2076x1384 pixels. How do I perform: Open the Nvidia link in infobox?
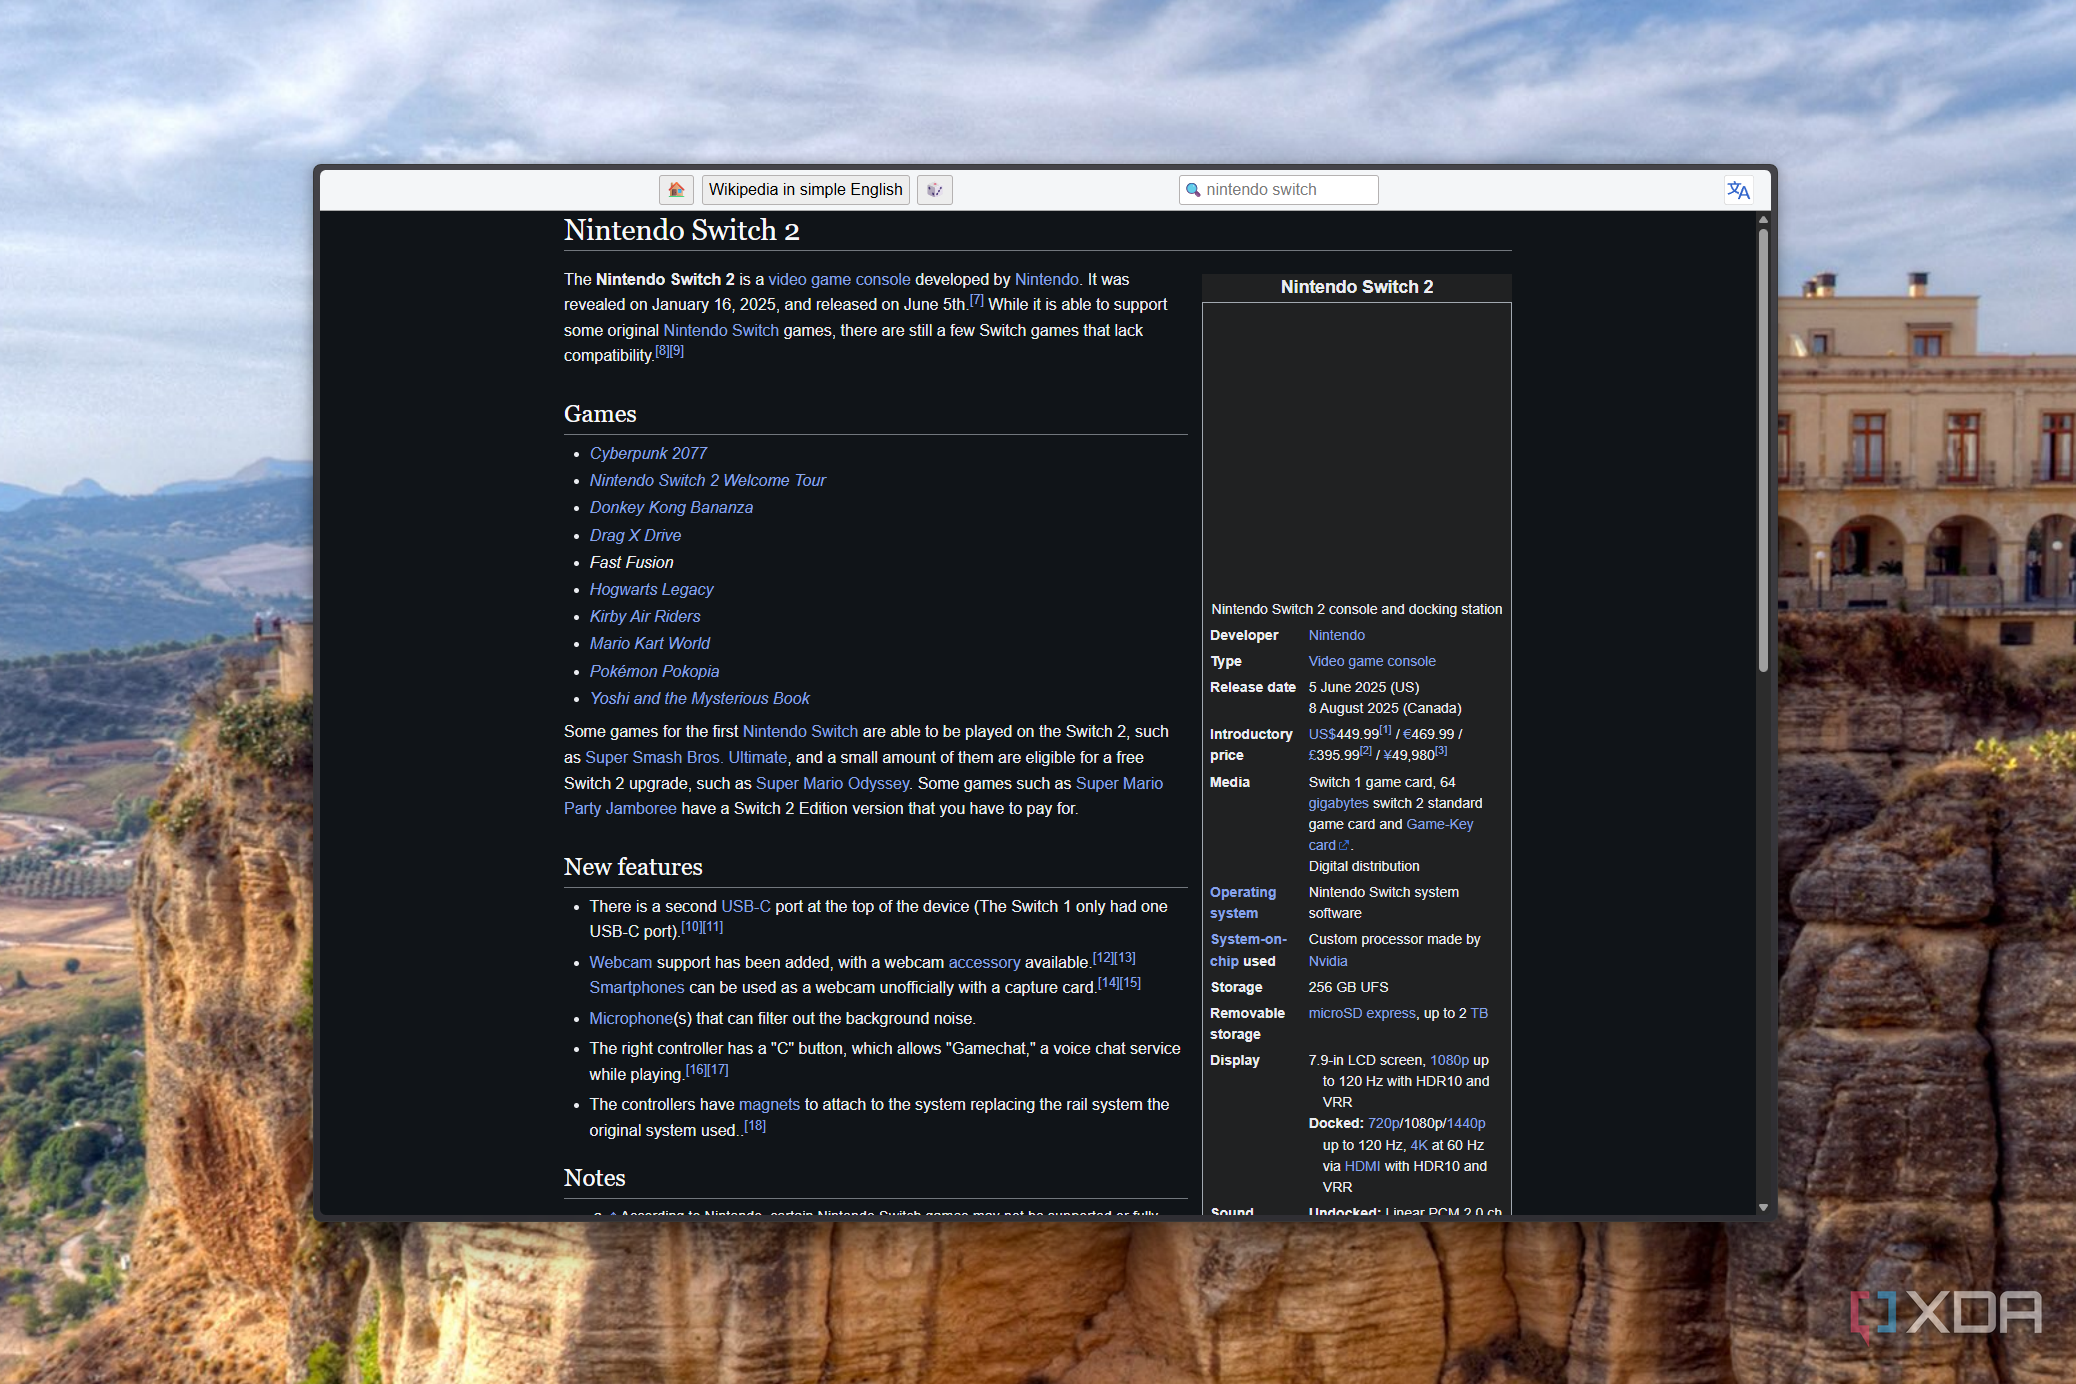tap(1327, 961)
